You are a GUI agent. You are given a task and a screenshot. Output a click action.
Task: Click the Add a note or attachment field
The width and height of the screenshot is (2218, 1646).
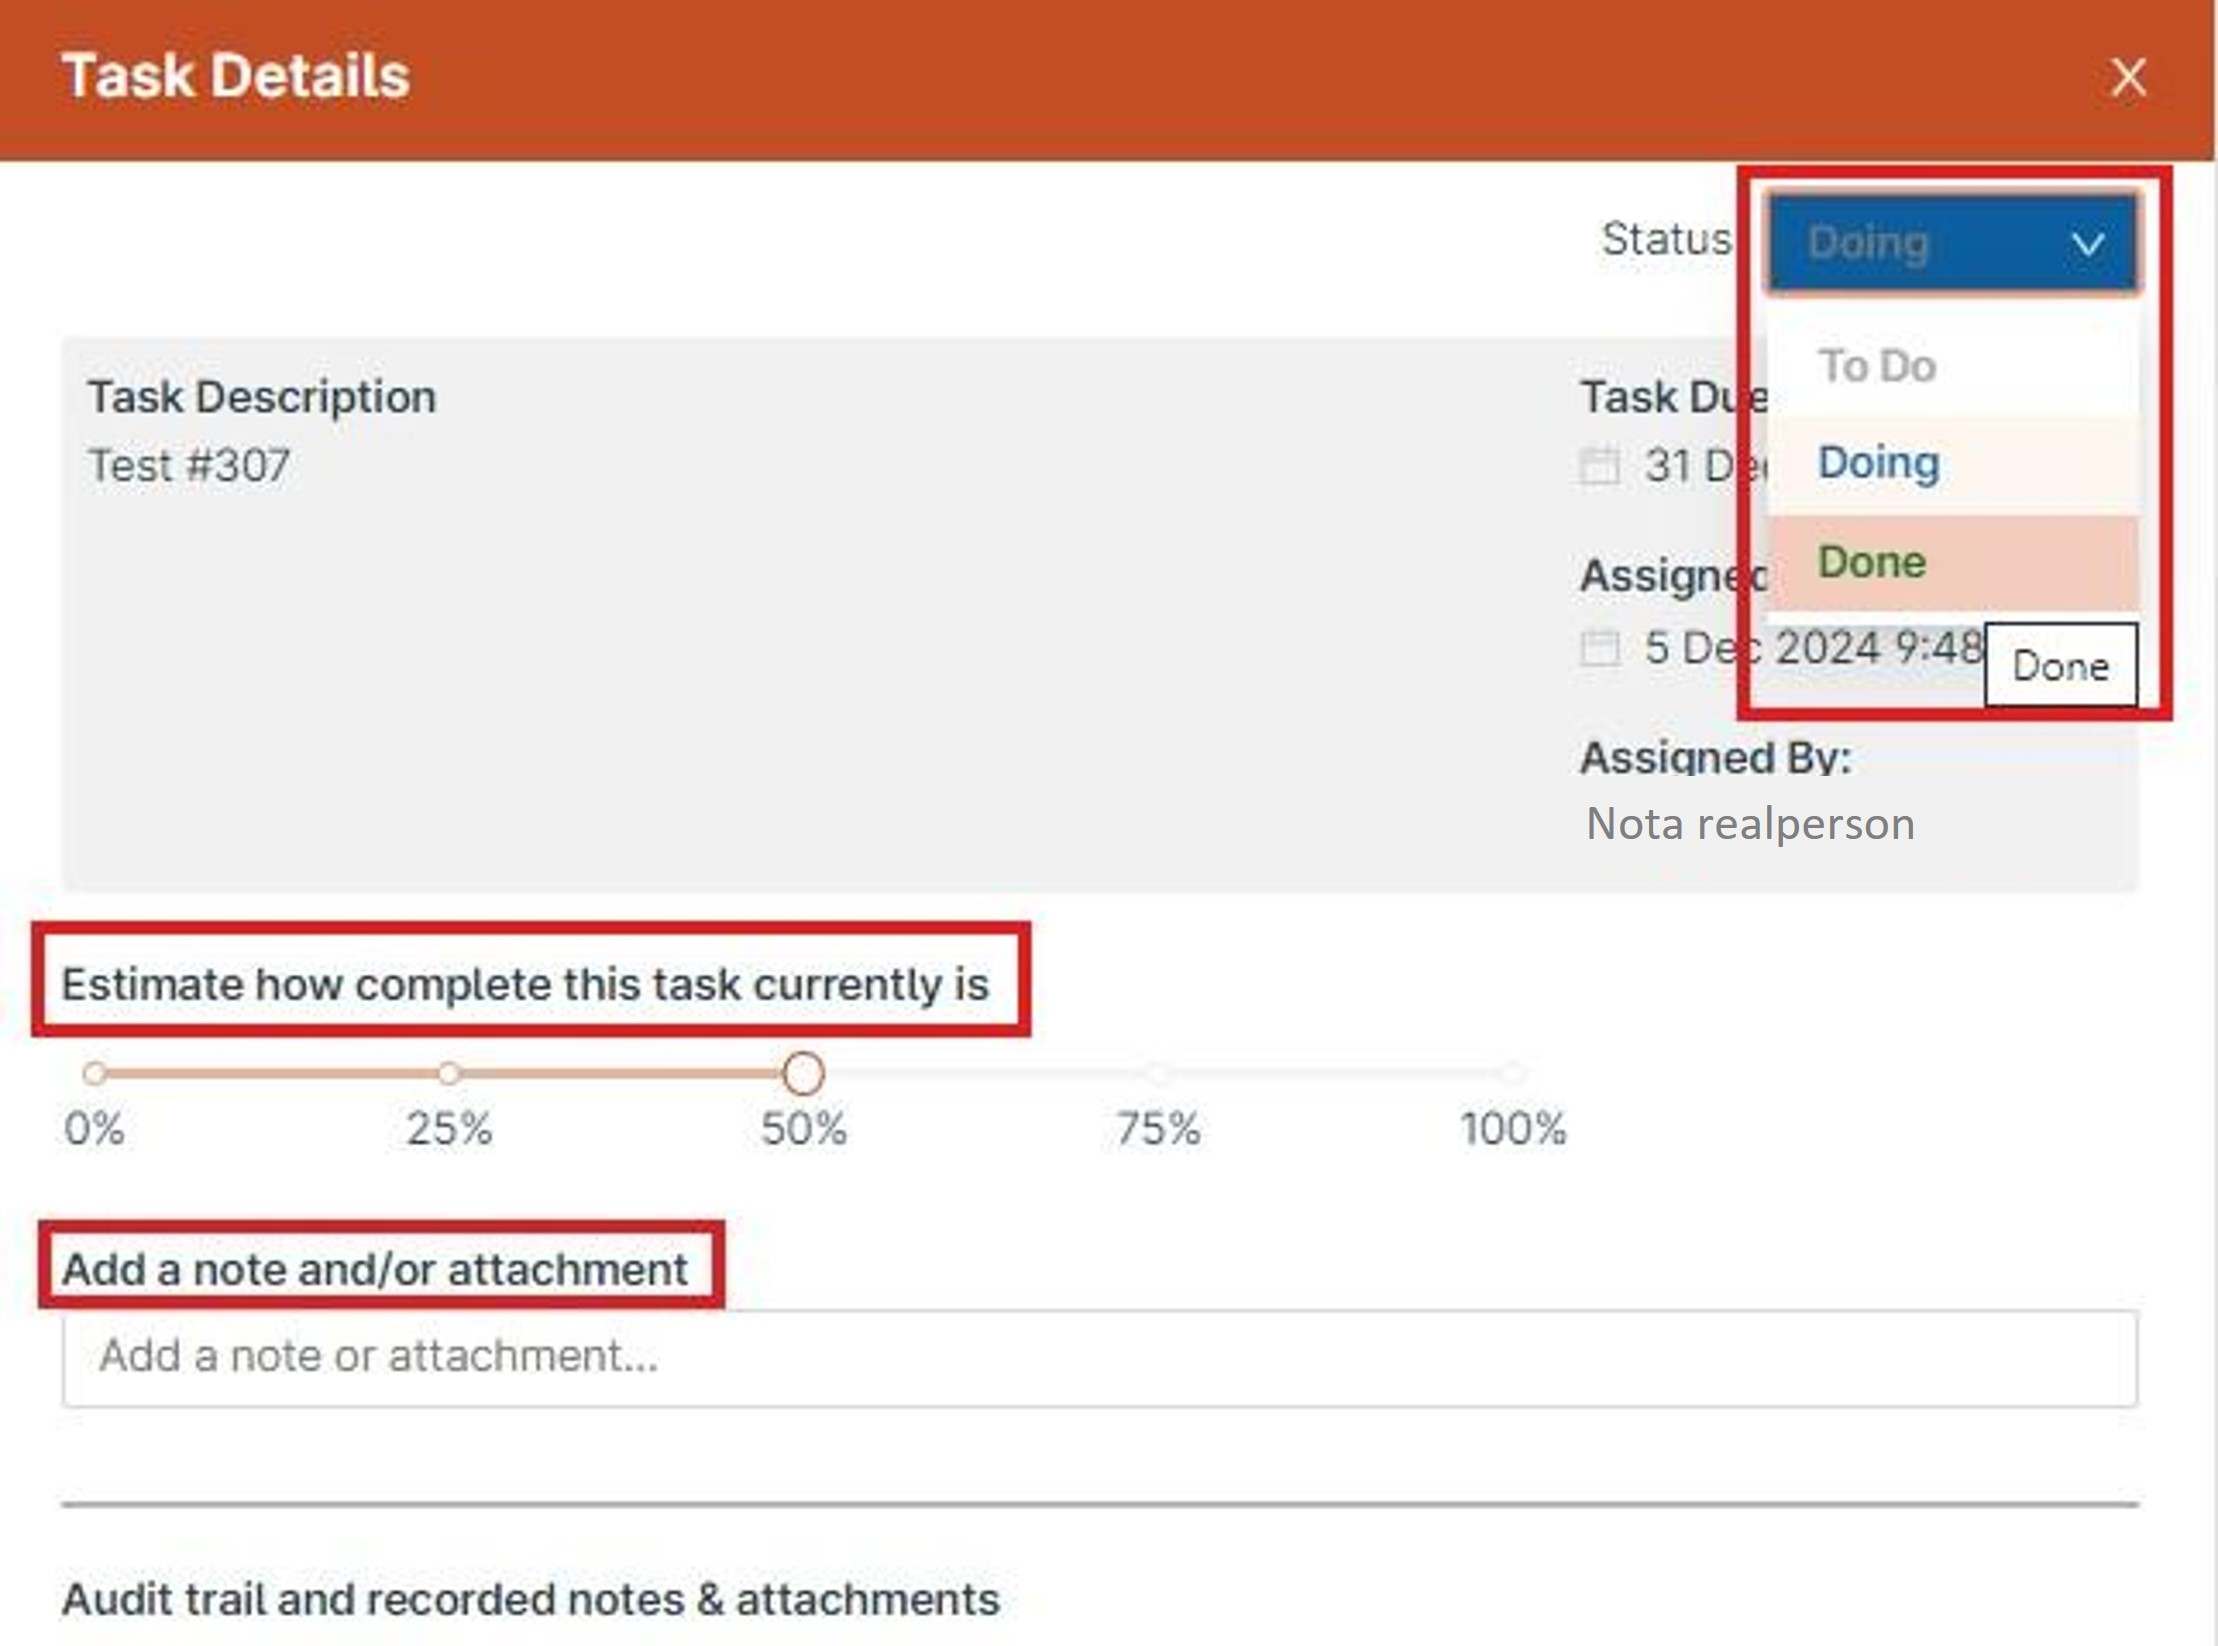point(1100,1358)
